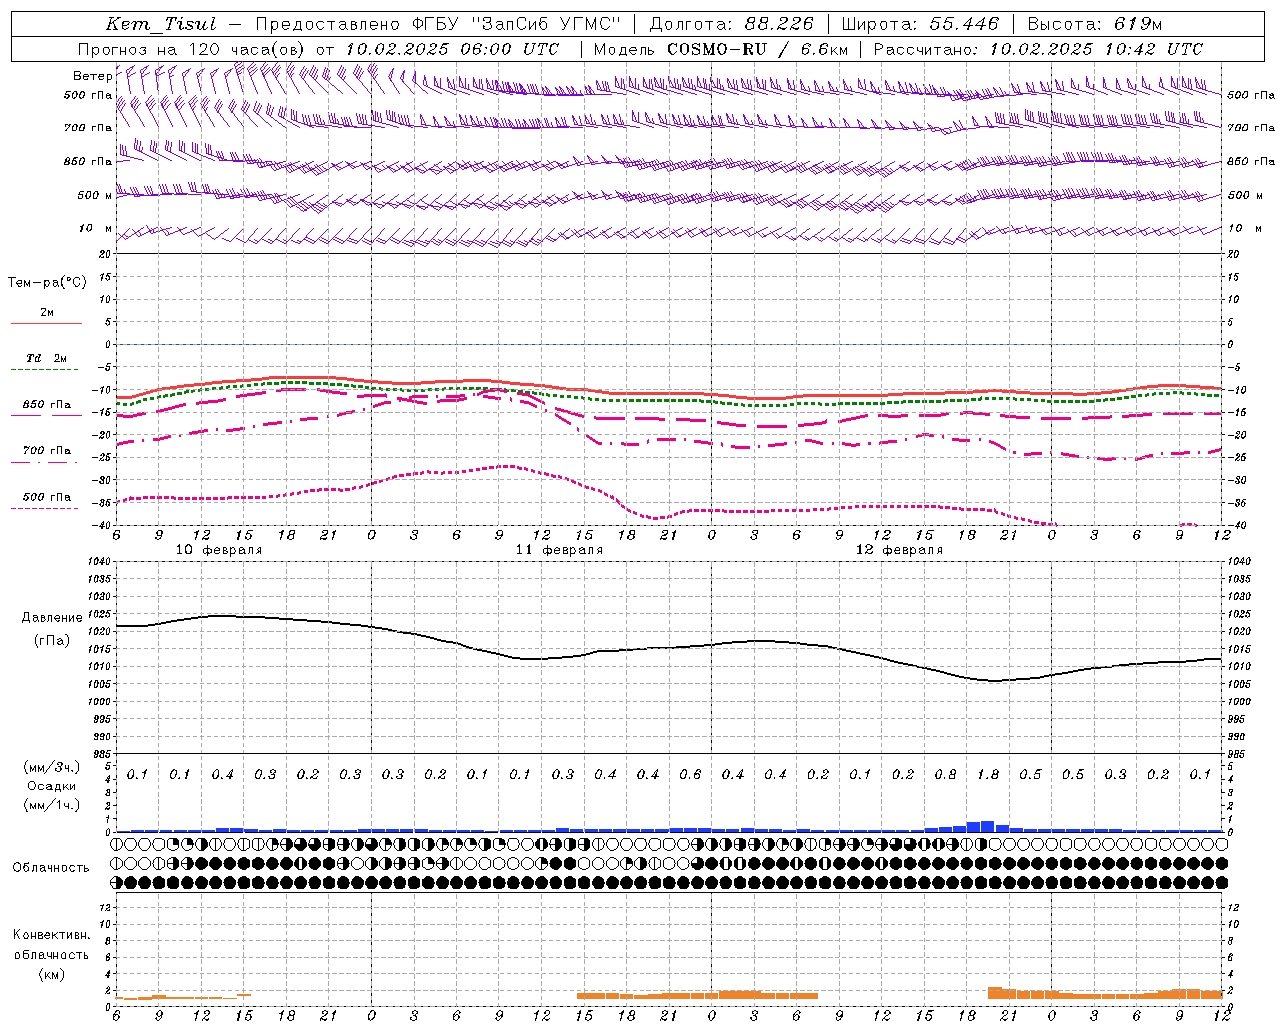Click the 3-hour precipitation value "1.8"
Image resolution: width=1280 pixels, height=1024 pixels.
[x=987, y=775]
